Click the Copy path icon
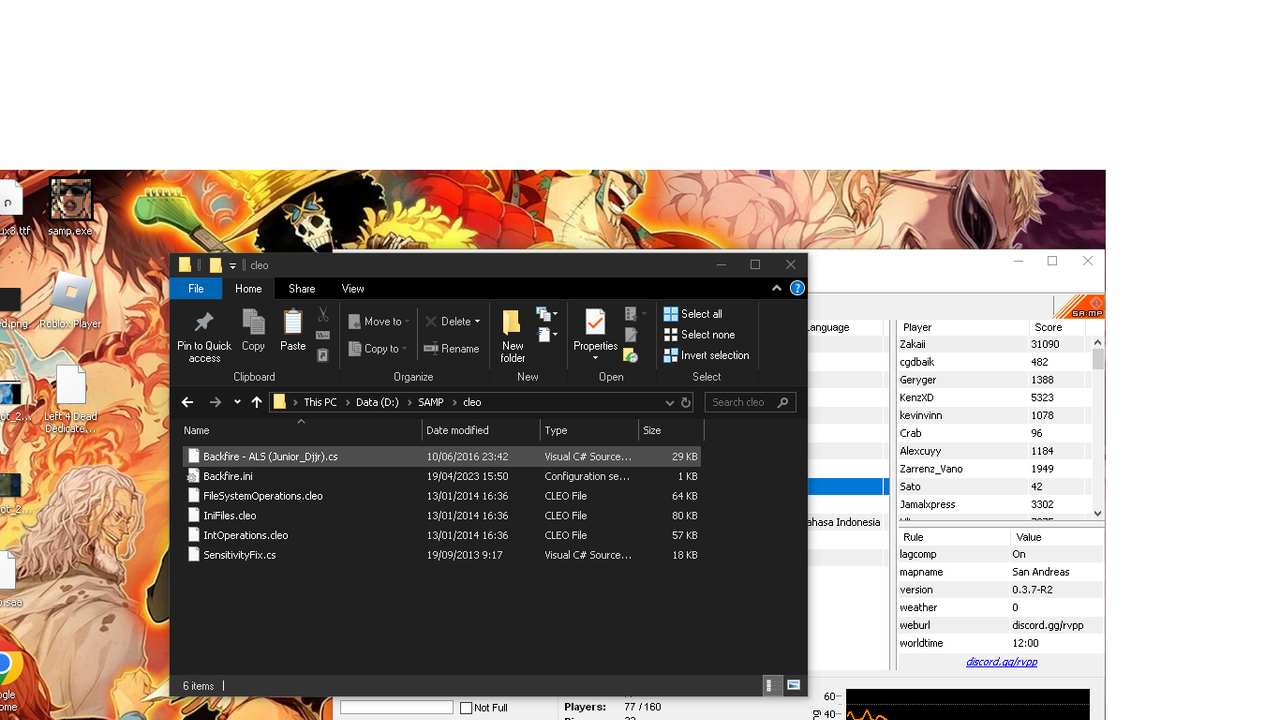 323,335
